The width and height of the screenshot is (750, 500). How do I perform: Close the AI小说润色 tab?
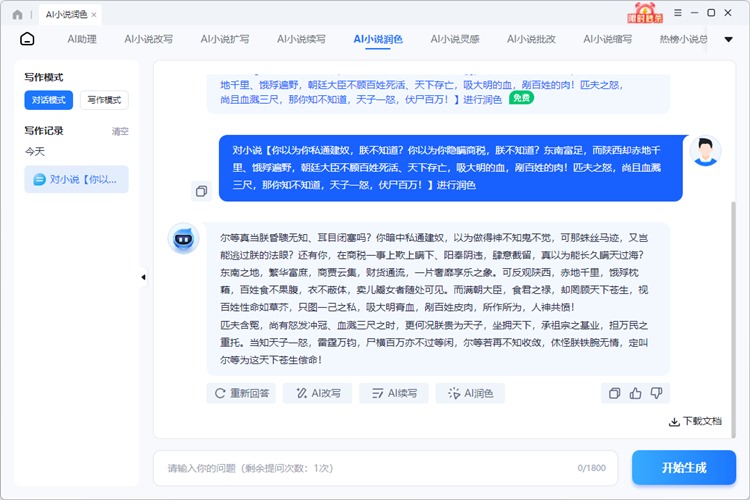pos(94,15)
